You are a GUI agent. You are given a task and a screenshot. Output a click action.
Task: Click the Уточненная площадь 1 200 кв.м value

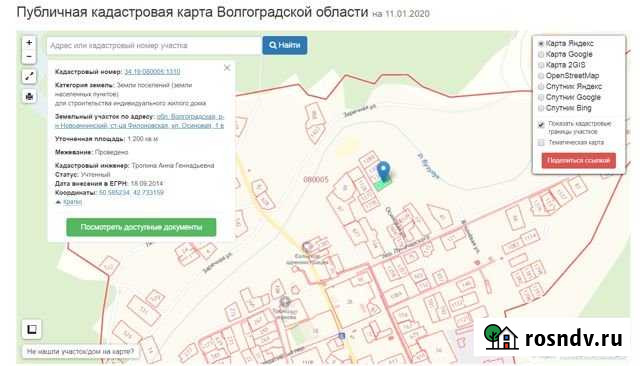142,139
